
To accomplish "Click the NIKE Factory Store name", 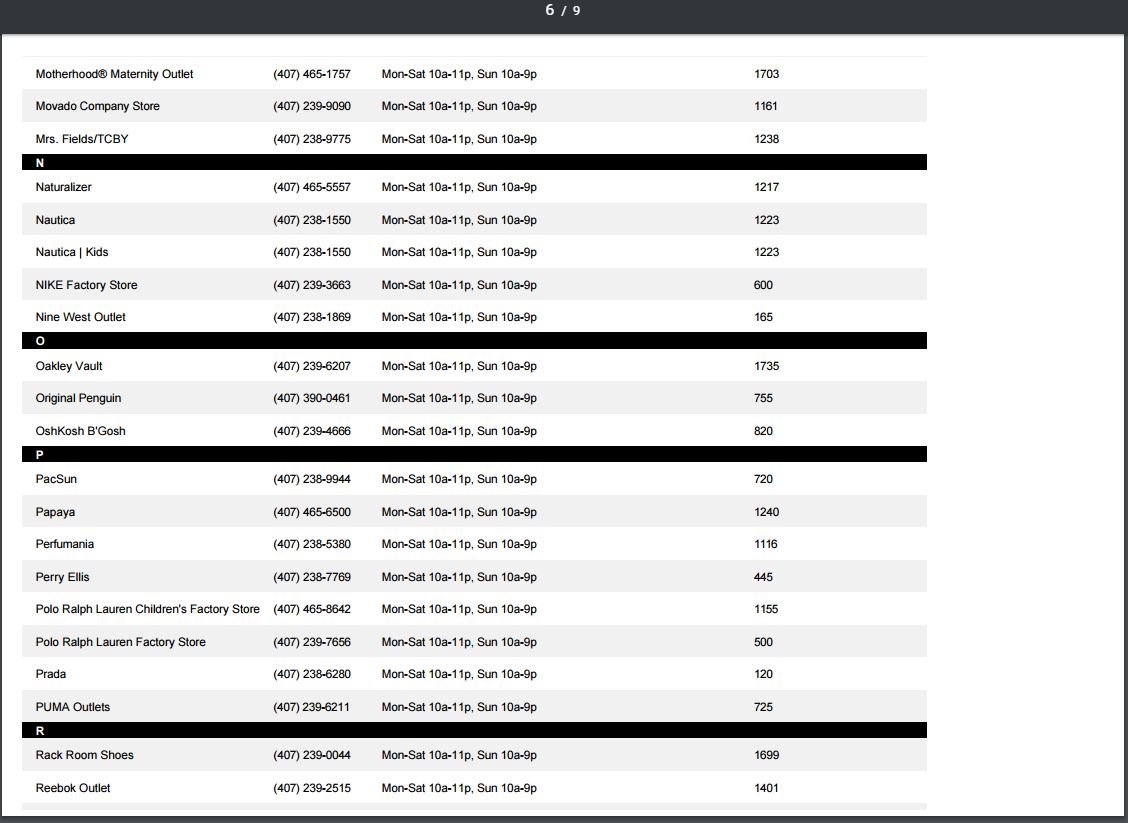I will click(86, 285).
